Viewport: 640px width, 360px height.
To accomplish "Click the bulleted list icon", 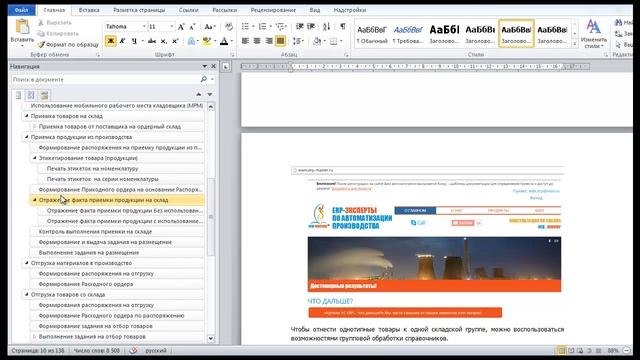I will pyautogui.click(x=245, y=27).
